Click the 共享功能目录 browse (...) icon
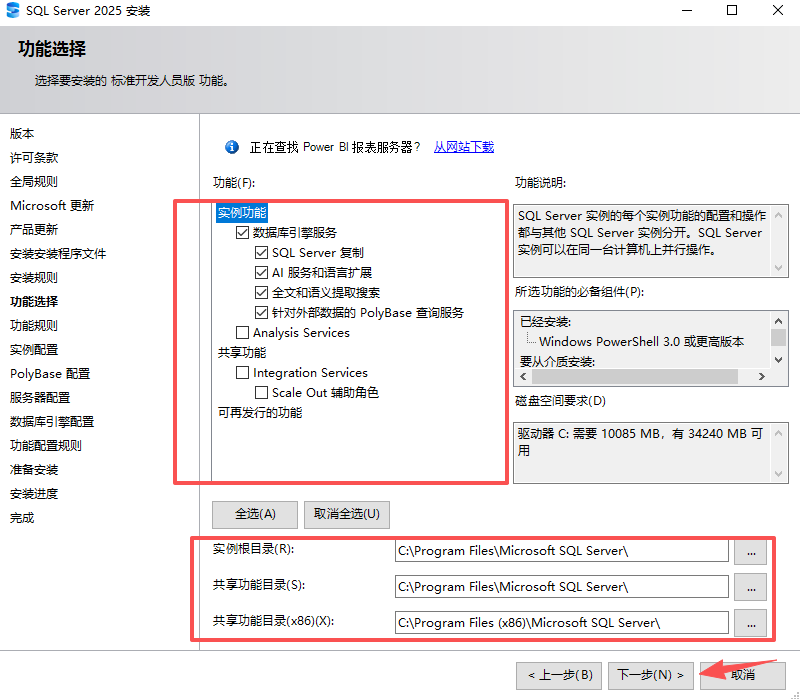 pyautogui.click(x=750, y=587)
